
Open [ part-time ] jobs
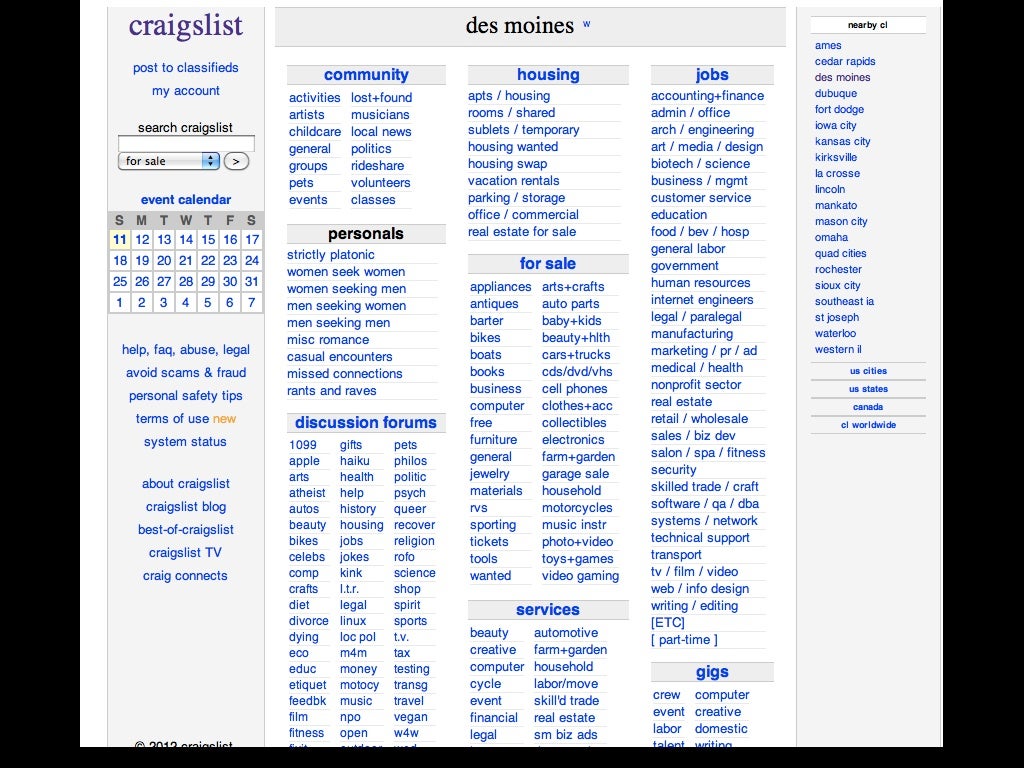684,639
